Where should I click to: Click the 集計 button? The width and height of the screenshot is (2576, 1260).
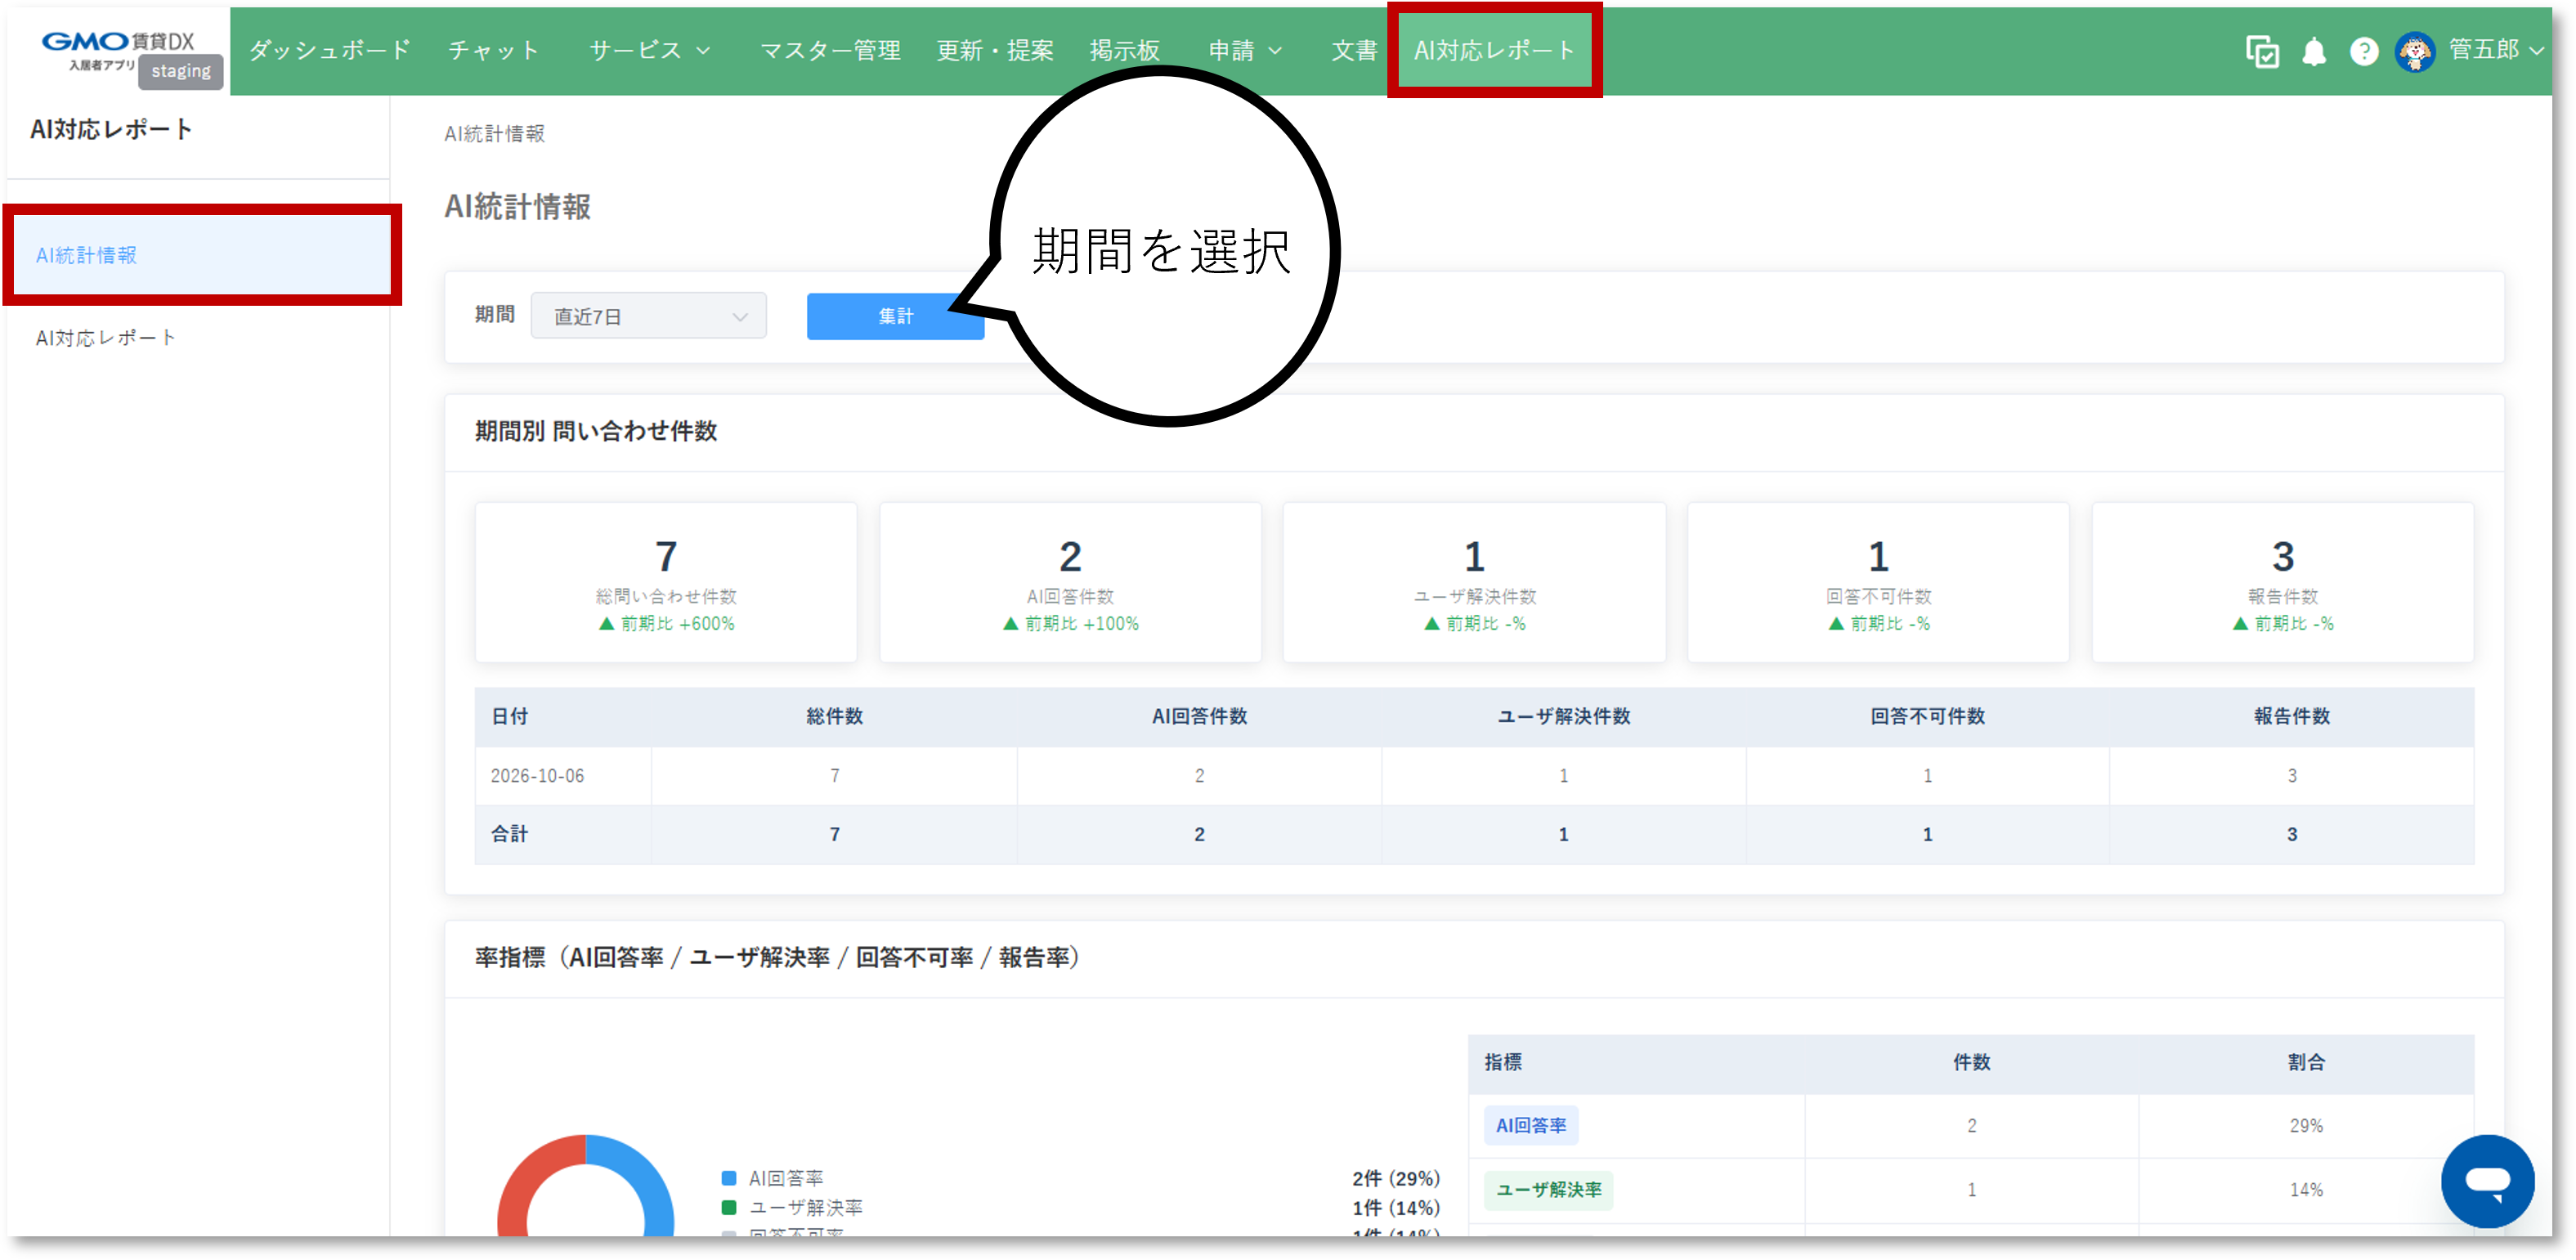(895, 316)
